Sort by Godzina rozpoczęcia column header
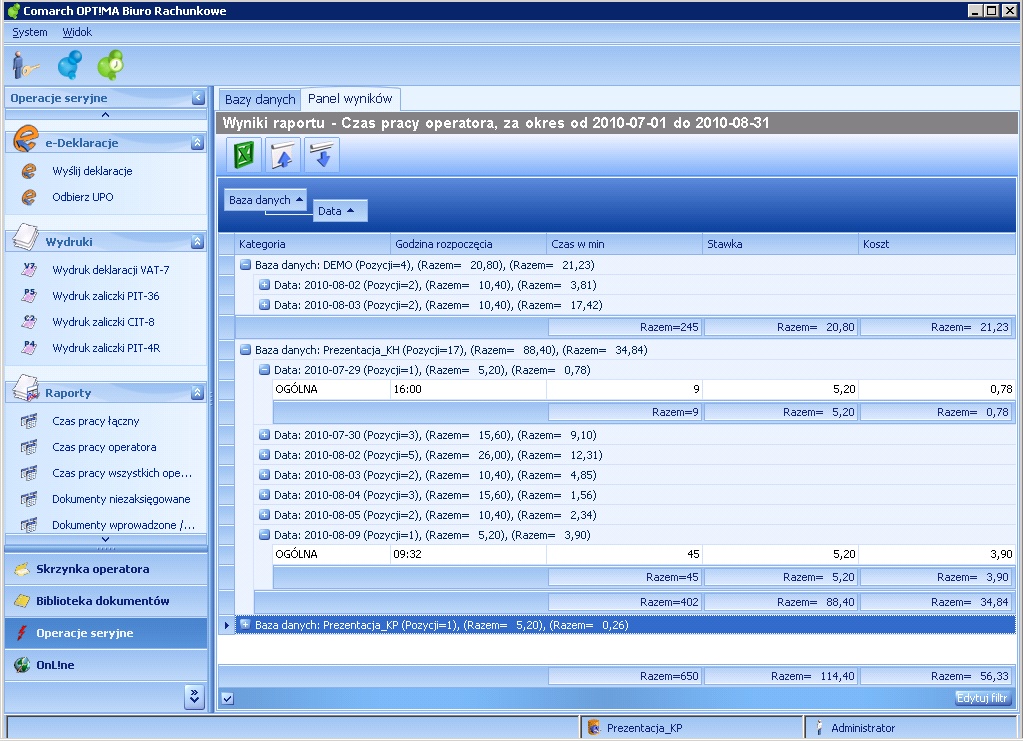This screenshot has width=1023, height=741. point(468,244)
